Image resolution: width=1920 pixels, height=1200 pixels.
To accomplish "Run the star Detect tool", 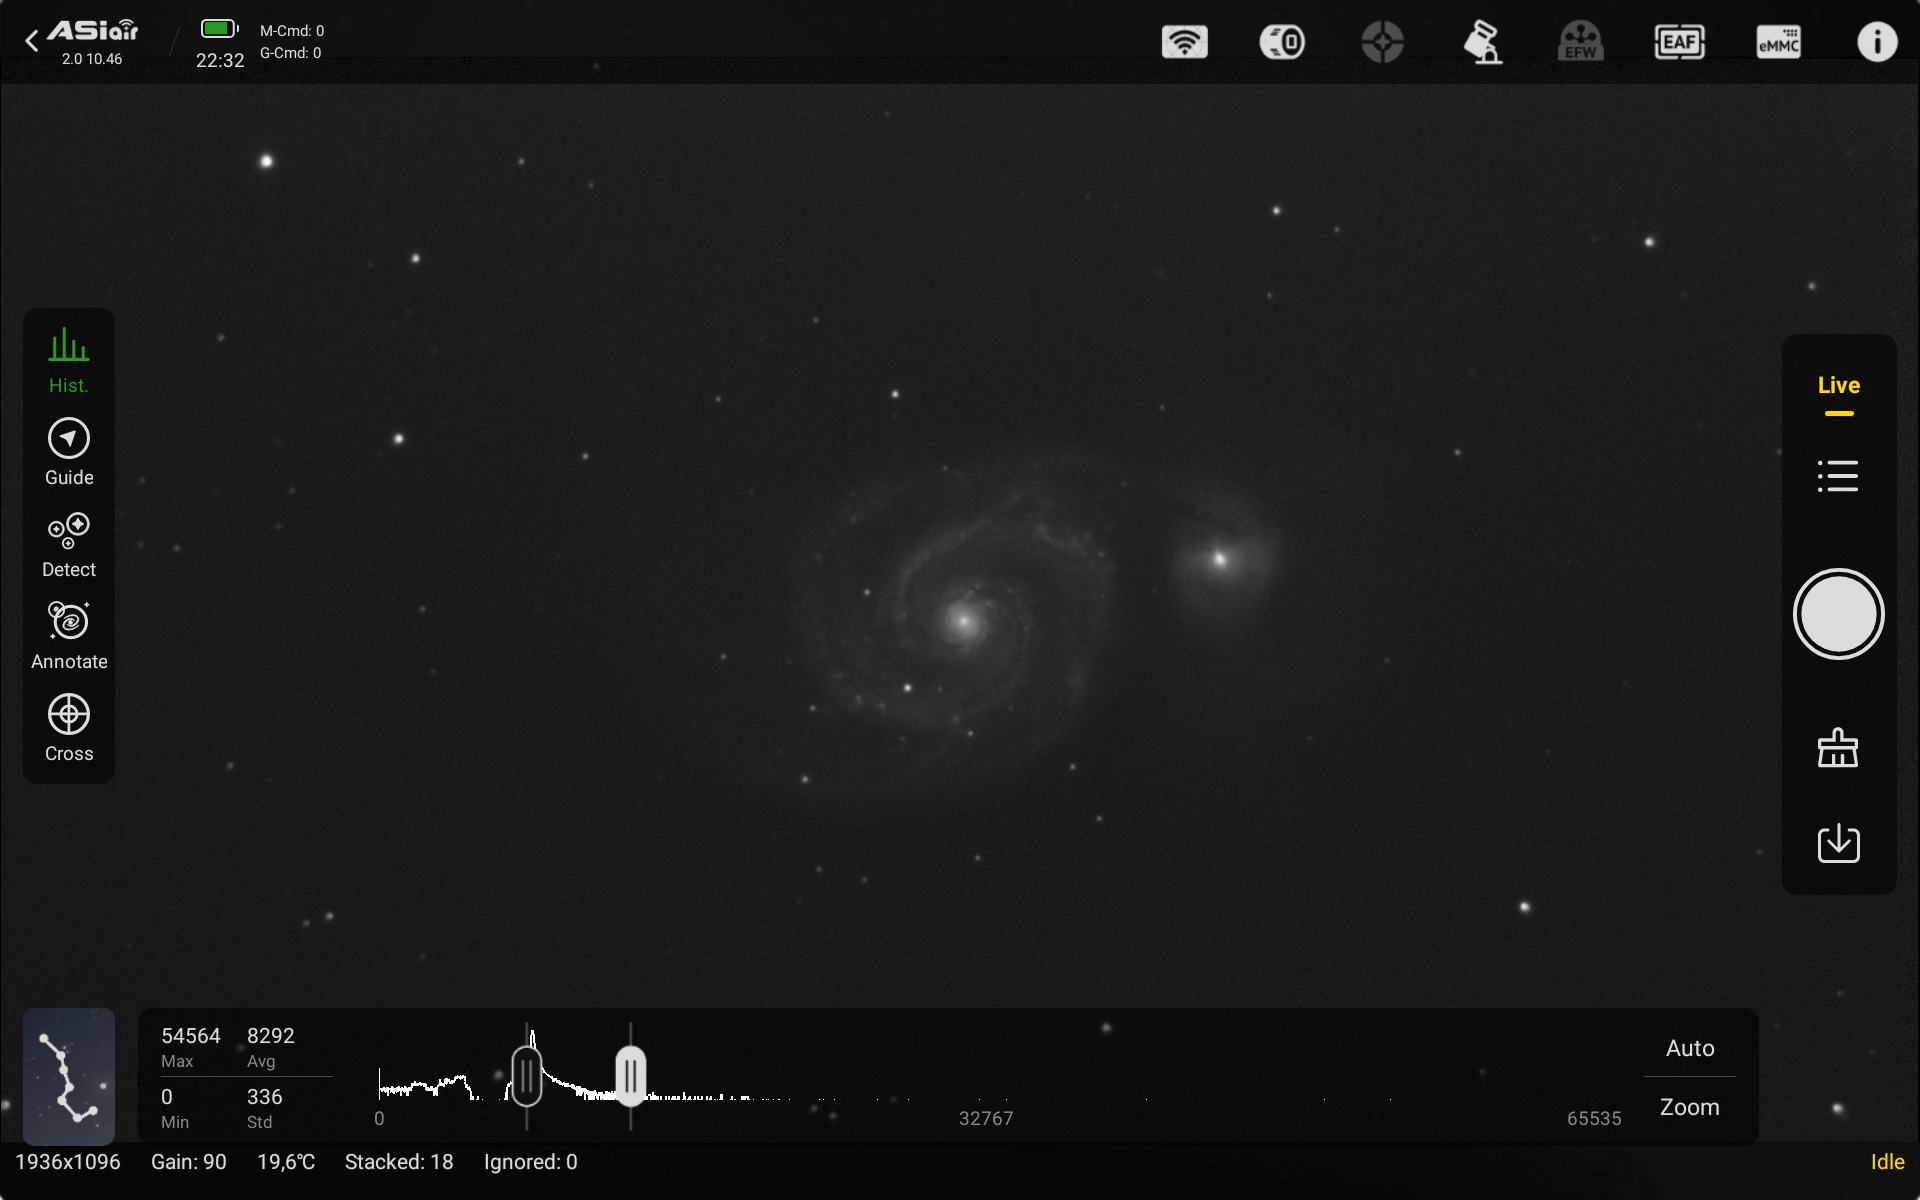I will pos(69,545).
